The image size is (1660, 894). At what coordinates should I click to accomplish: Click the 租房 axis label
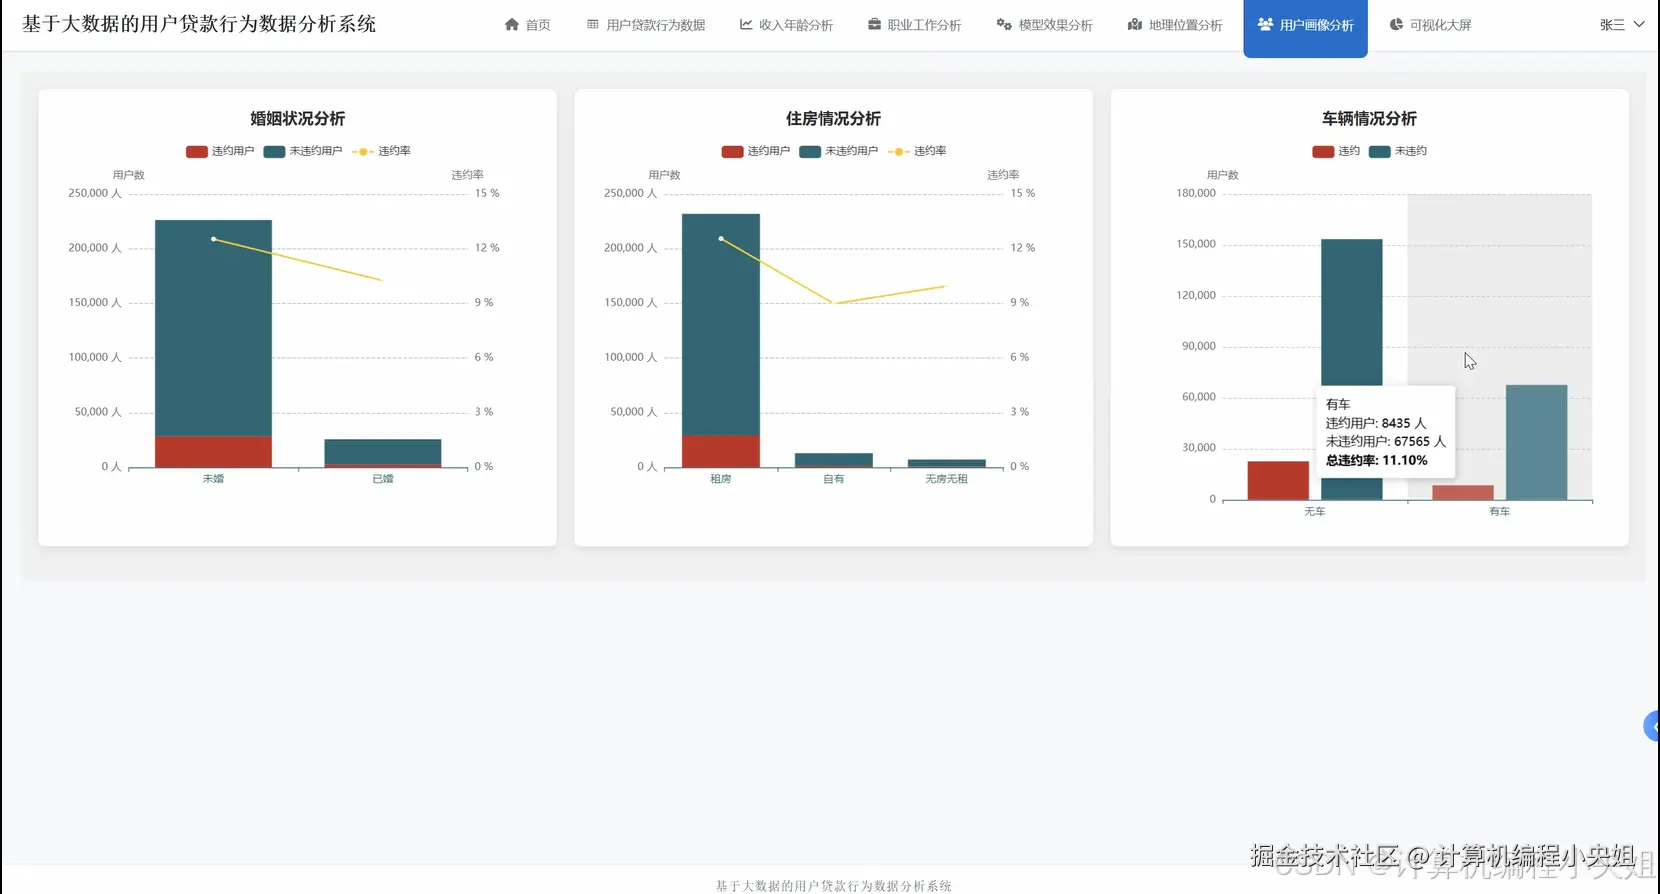(721, 479)
